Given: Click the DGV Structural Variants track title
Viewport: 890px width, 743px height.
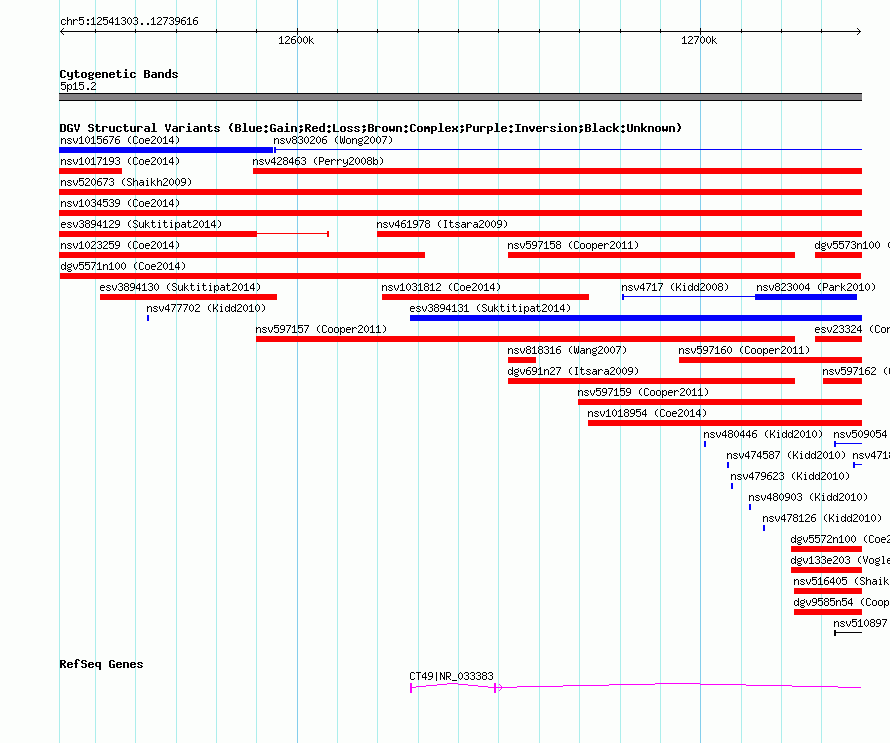Looking at the screenshot, I should [x=370, y=128].
